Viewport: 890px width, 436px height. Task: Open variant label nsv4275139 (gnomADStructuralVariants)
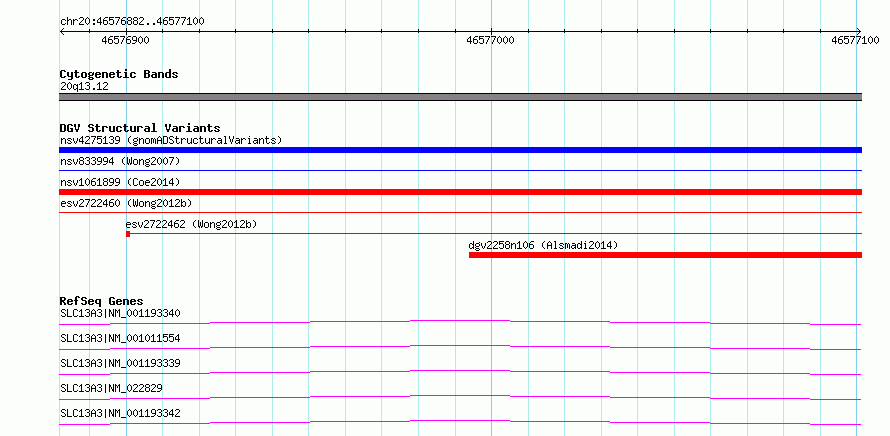point(171,140)
